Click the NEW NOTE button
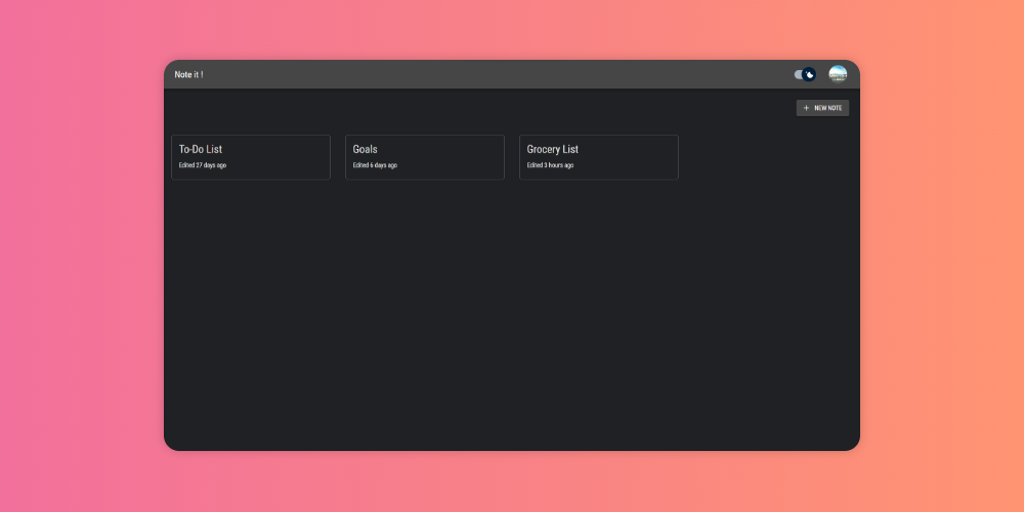 click(x=822, y=108)
